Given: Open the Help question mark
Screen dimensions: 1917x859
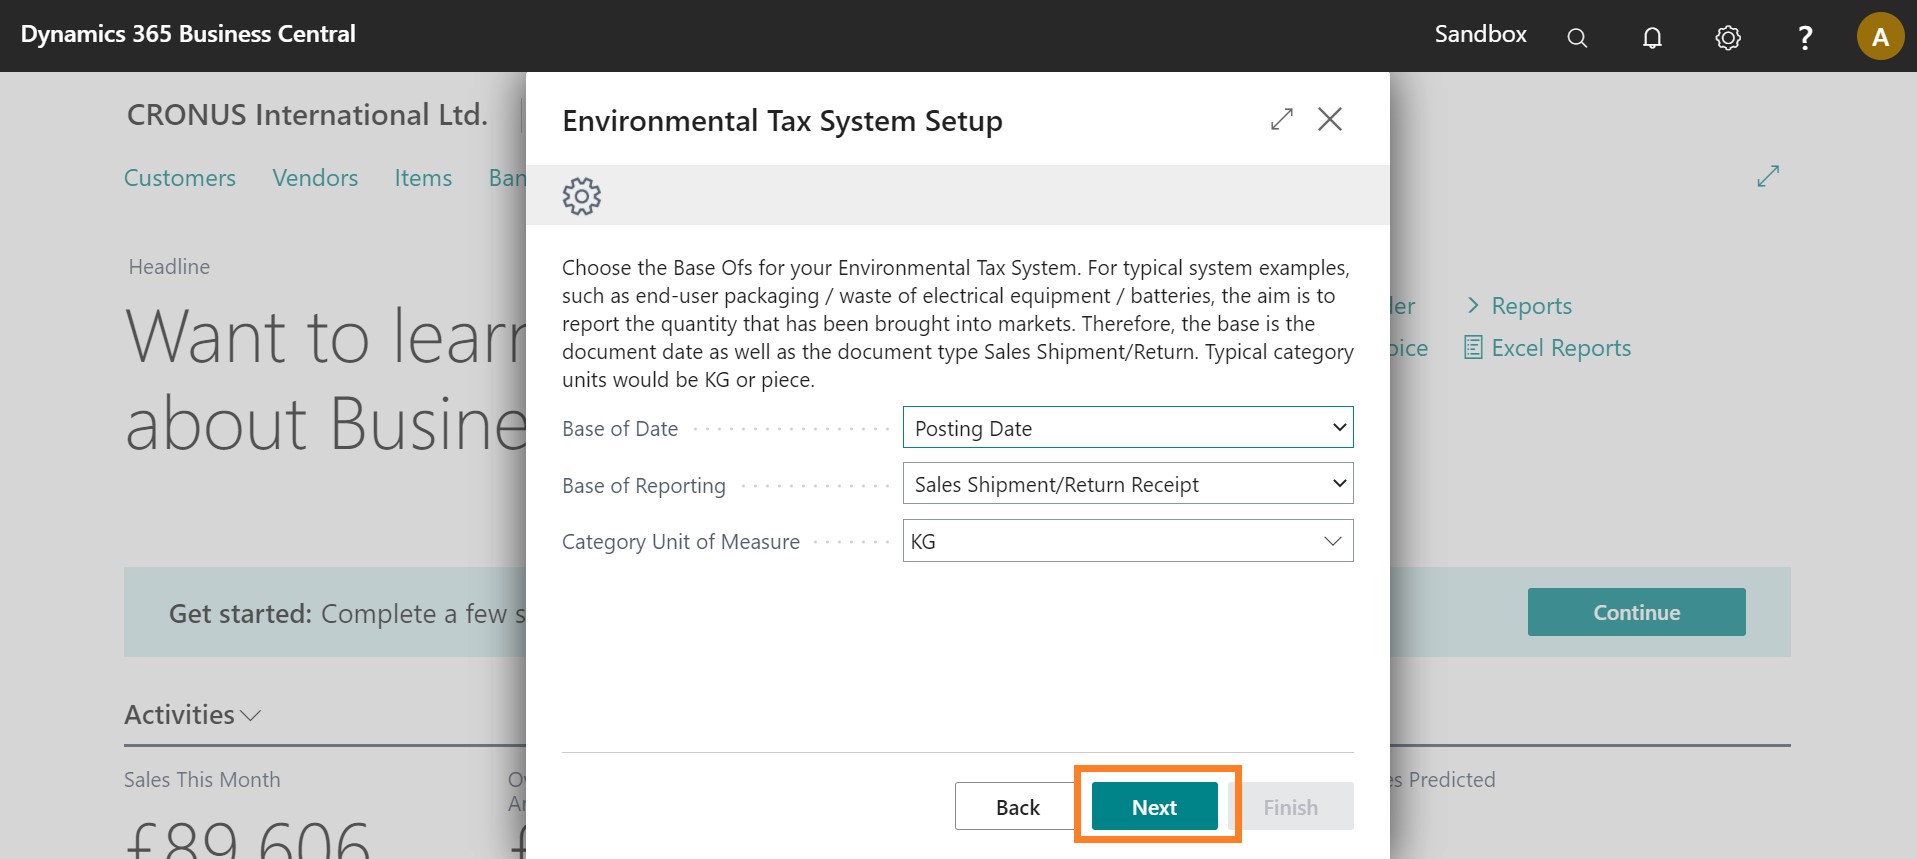Looking at the screenshot, I should point(1805,38).
